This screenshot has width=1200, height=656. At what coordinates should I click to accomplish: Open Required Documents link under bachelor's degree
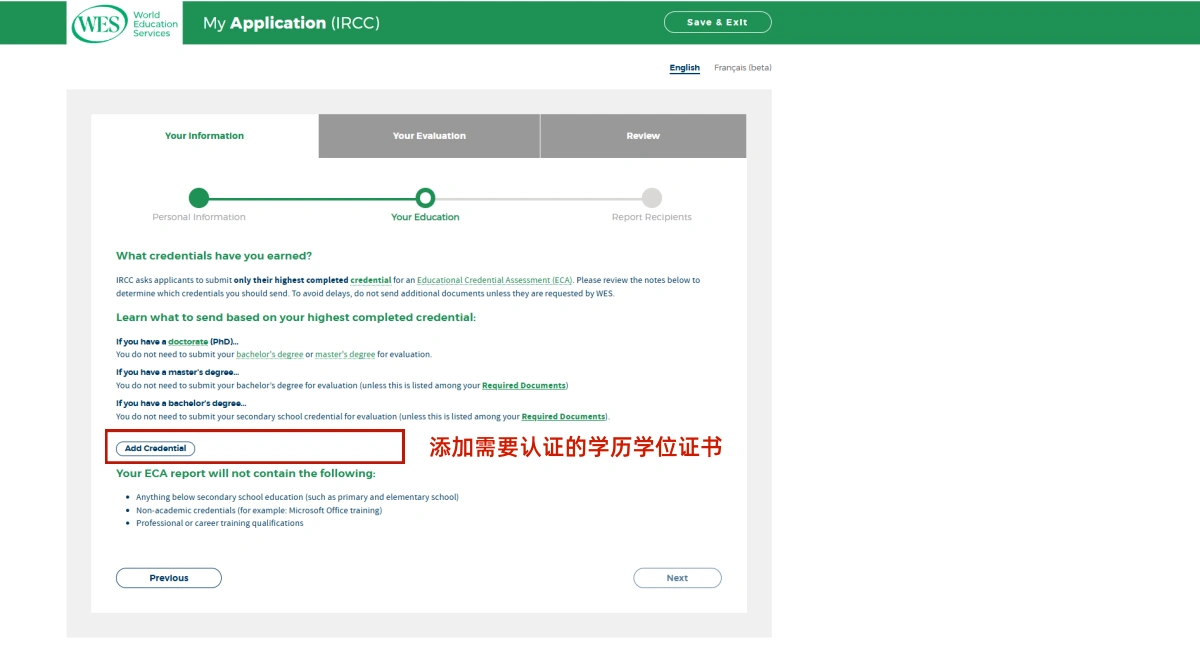point(563,417)
